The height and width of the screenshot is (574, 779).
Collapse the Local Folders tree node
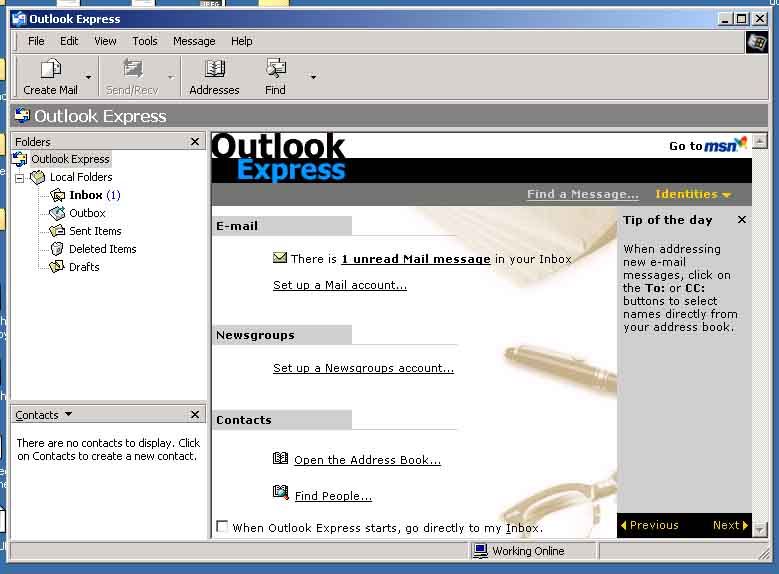point(19,178)
